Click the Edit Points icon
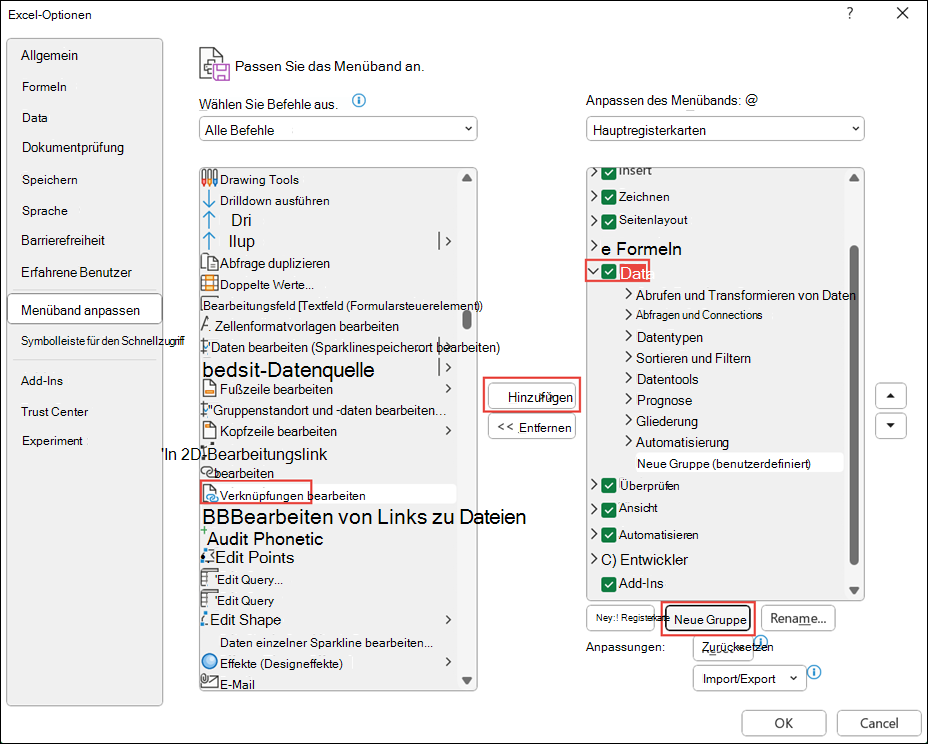928x744 pixels. pyautogui.click(x=208, y=556)
